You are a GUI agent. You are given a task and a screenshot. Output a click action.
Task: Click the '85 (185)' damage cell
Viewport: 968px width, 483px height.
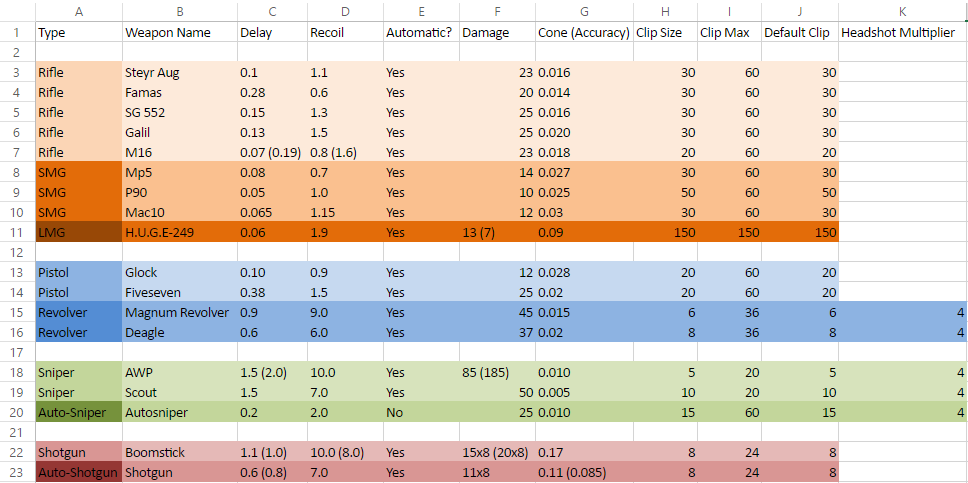coord(498,373)
